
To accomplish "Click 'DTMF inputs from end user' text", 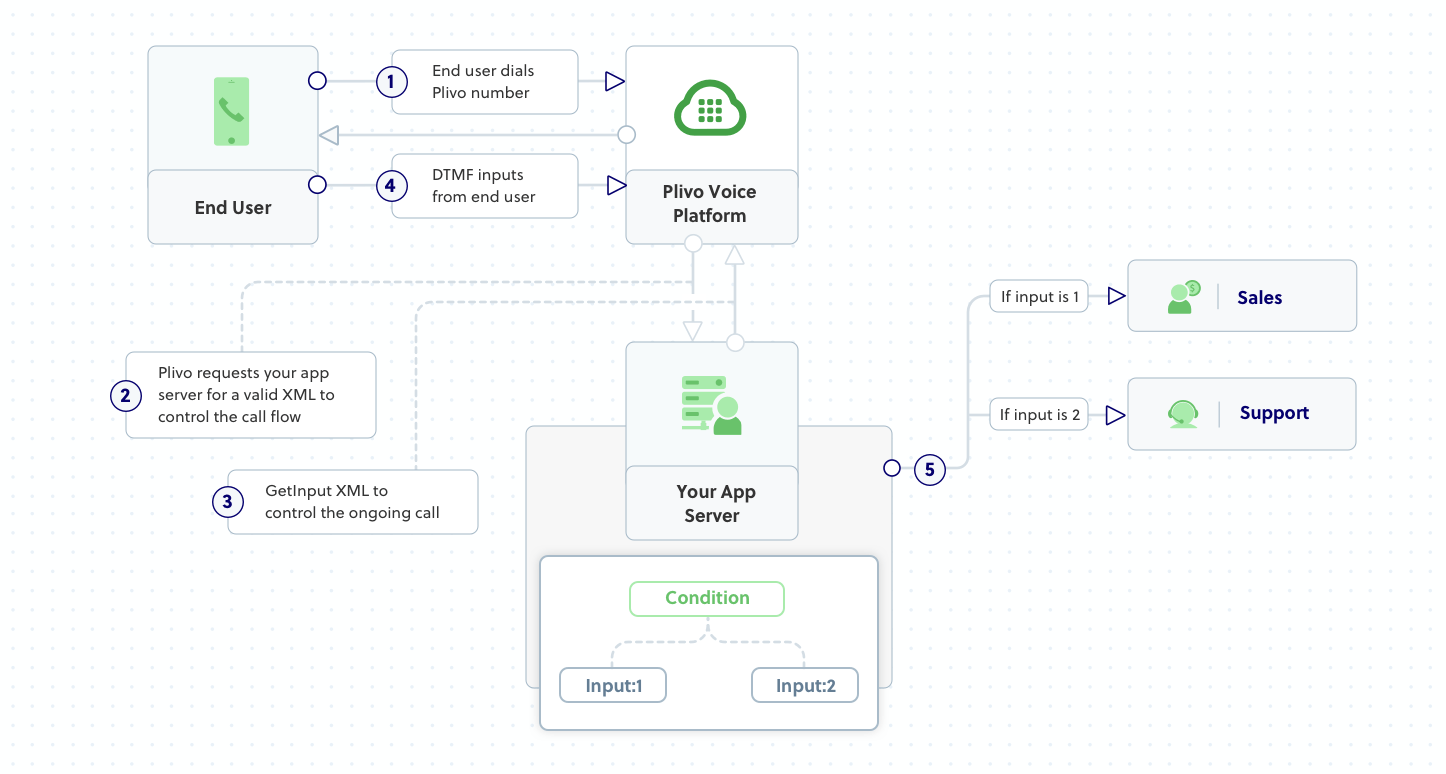I will coord(484,186).
